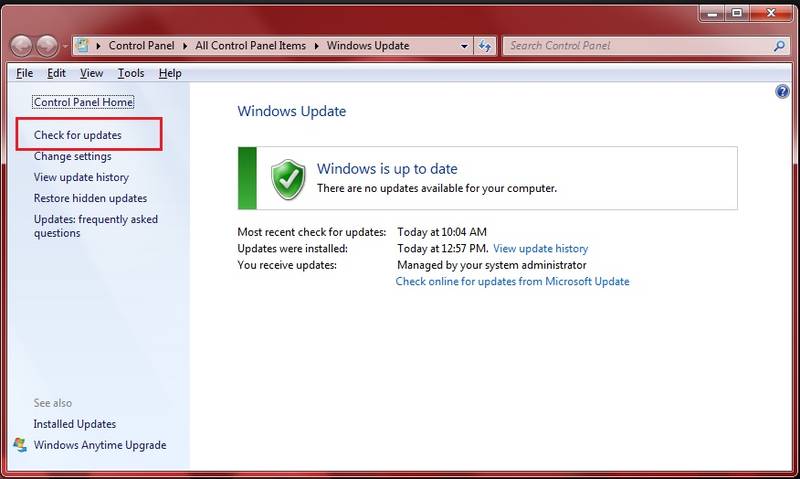Click the Back navigation arrow button
800x479 pixels.
click(21, 46)
